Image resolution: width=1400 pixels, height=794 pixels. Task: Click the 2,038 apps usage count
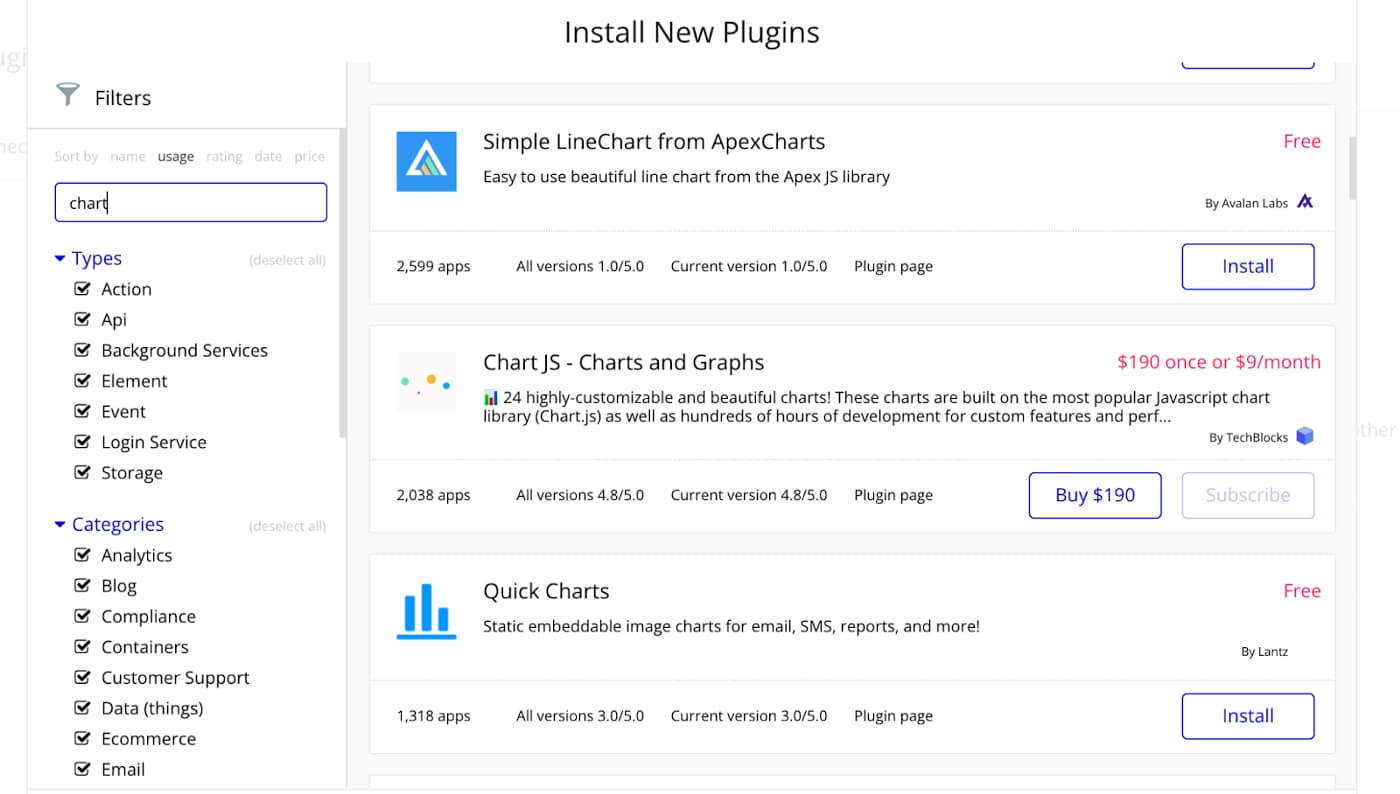tap(433, 495)
